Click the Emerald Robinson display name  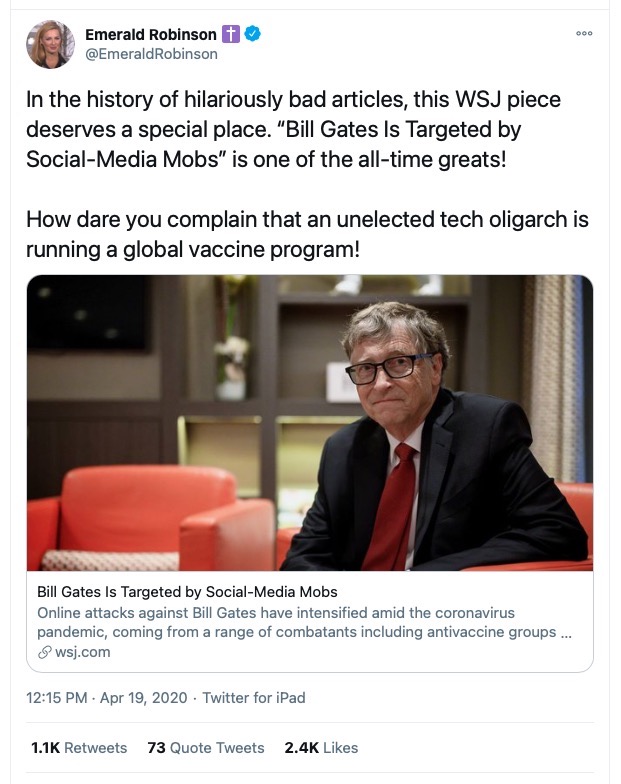click(151, 34)
